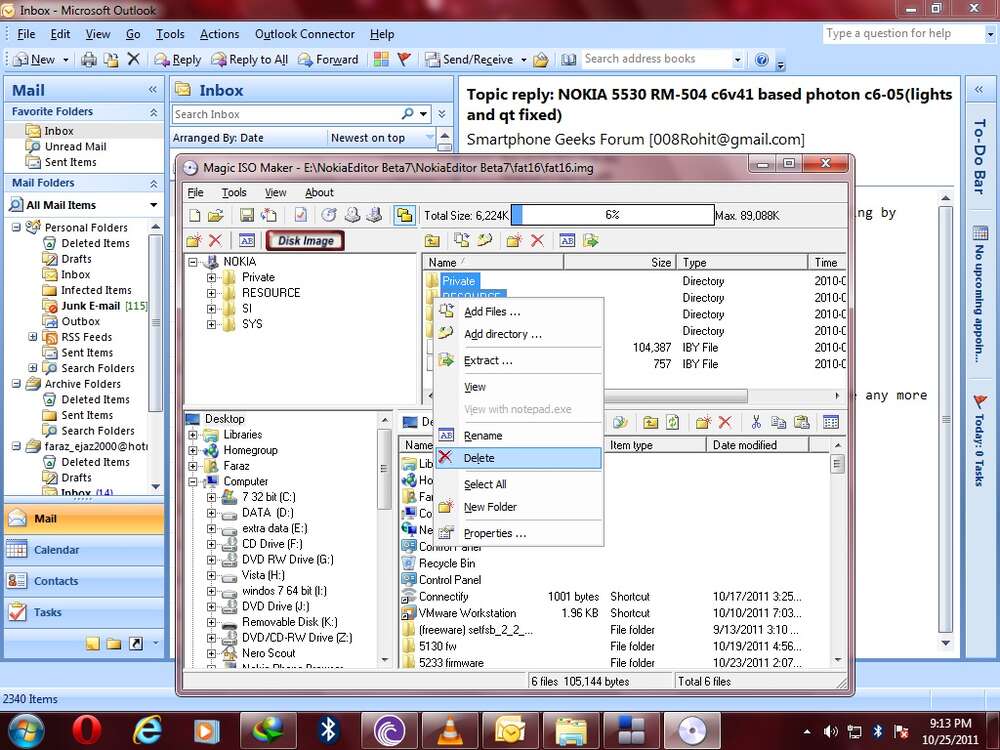The width and height of the screenshot is (1000, 750).
Task: Click the Bluetooth icon on the taskbar
Action: [x=328, y=731]
